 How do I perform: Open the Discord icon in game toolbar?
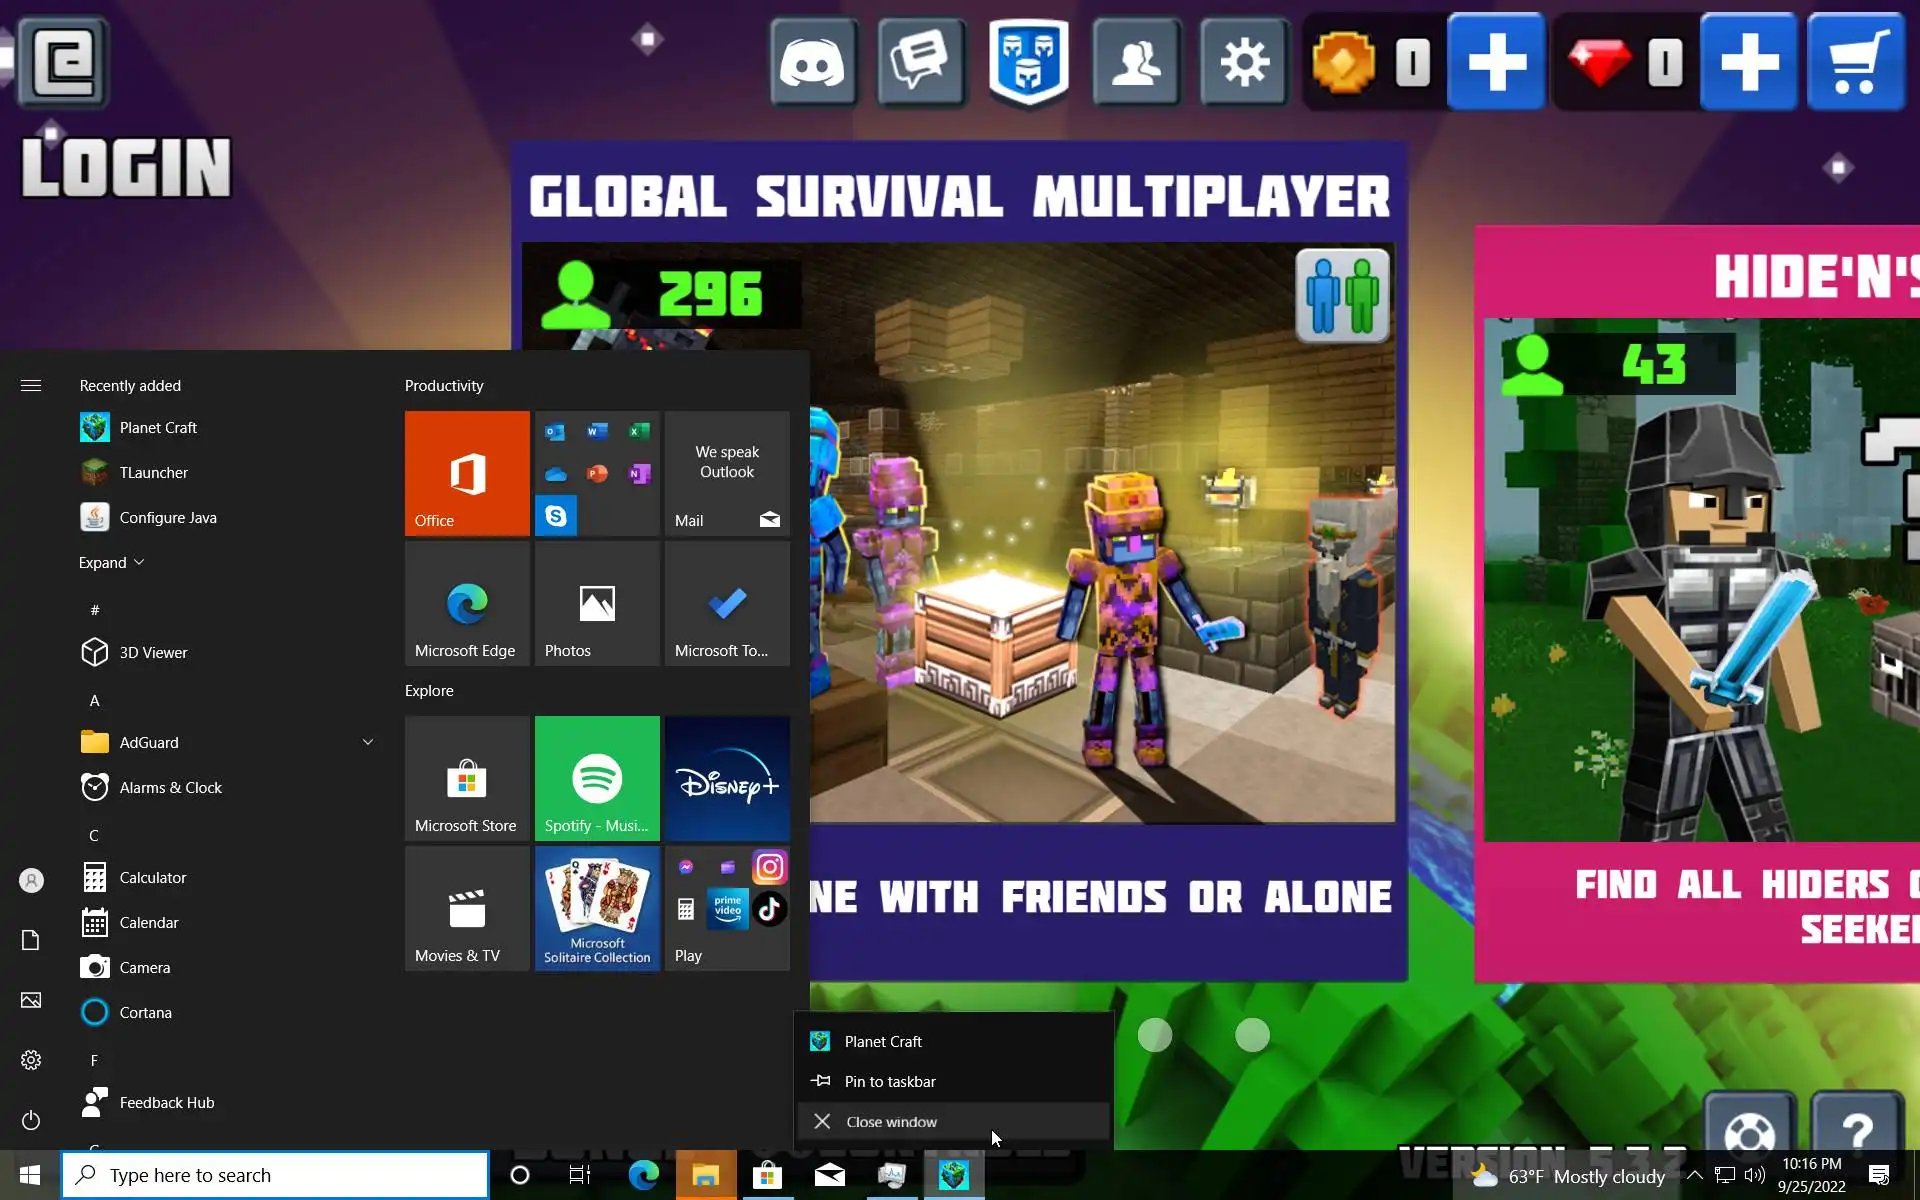[x=812, y=63]
